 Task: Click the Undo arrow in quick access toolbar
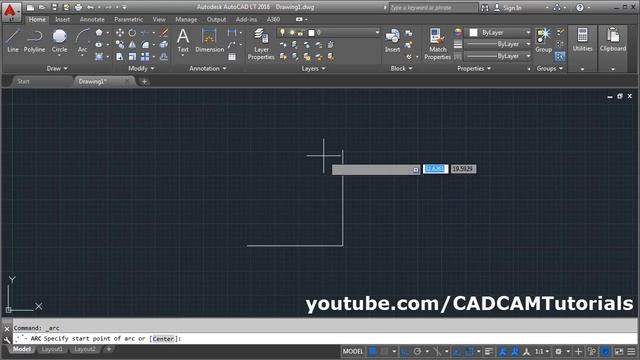tap(90, 7)
